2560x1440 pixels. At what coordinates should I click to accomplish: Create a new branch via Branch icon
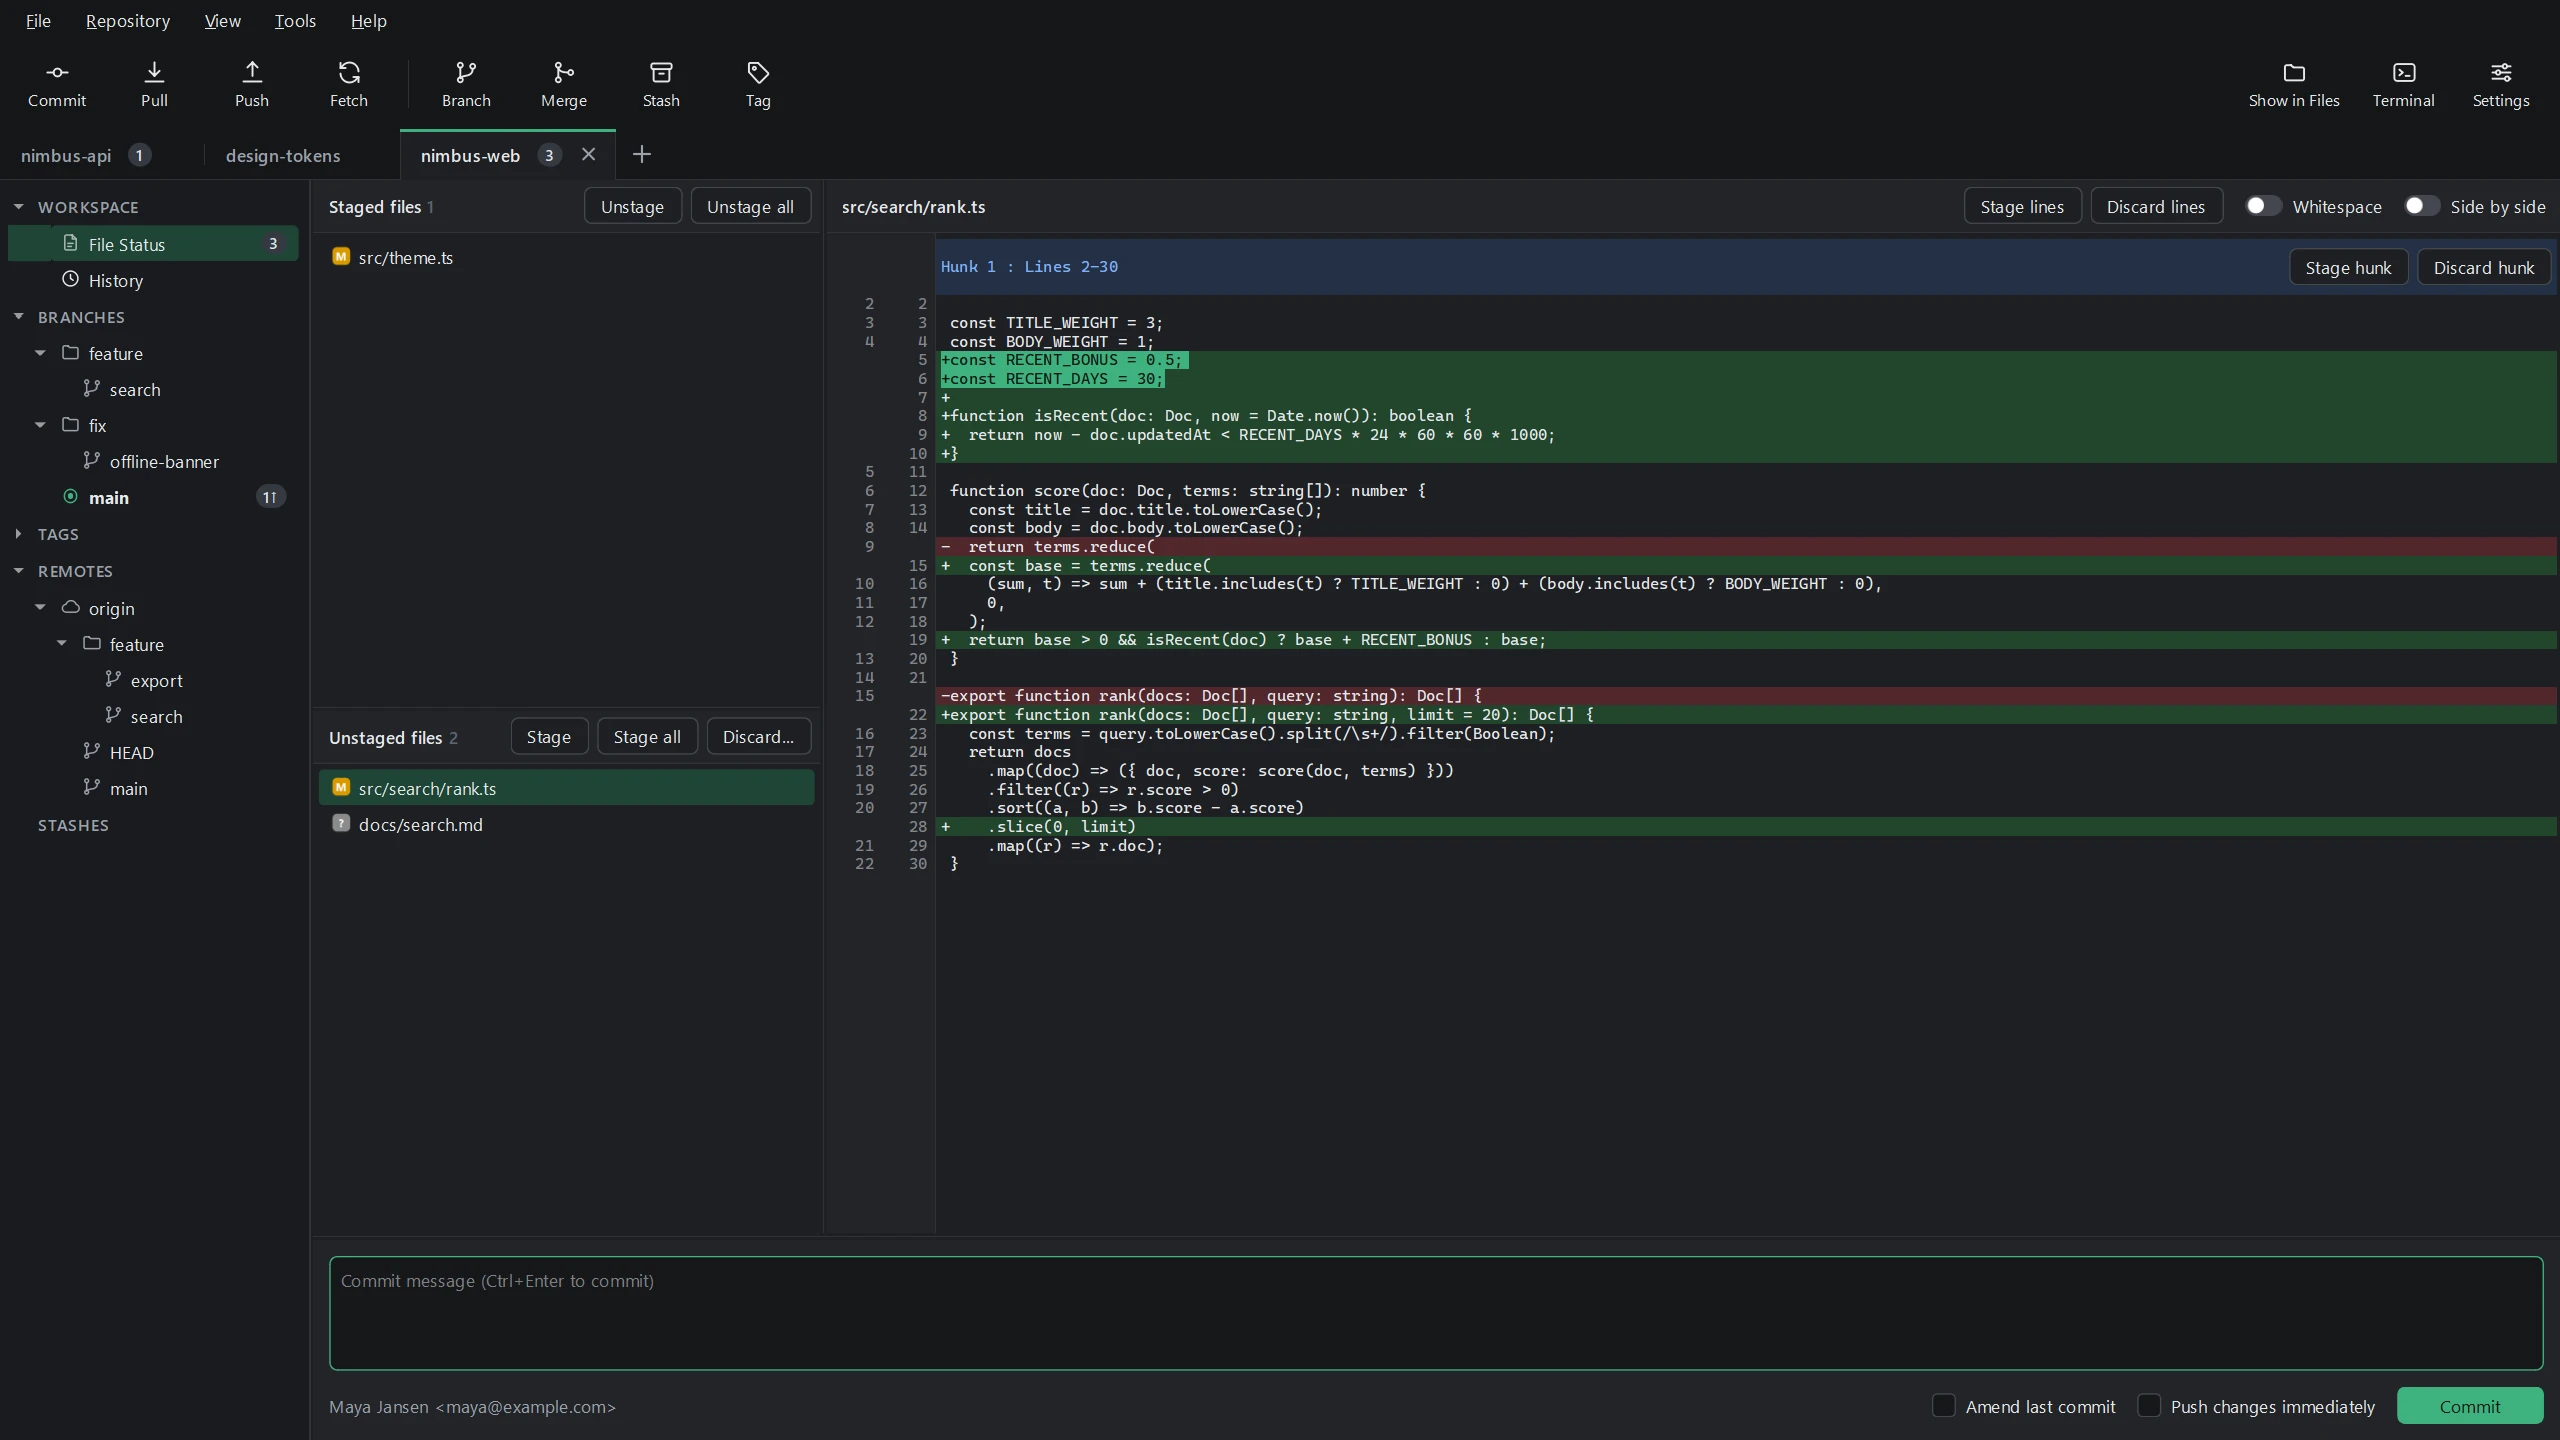(x=466, y=84)
